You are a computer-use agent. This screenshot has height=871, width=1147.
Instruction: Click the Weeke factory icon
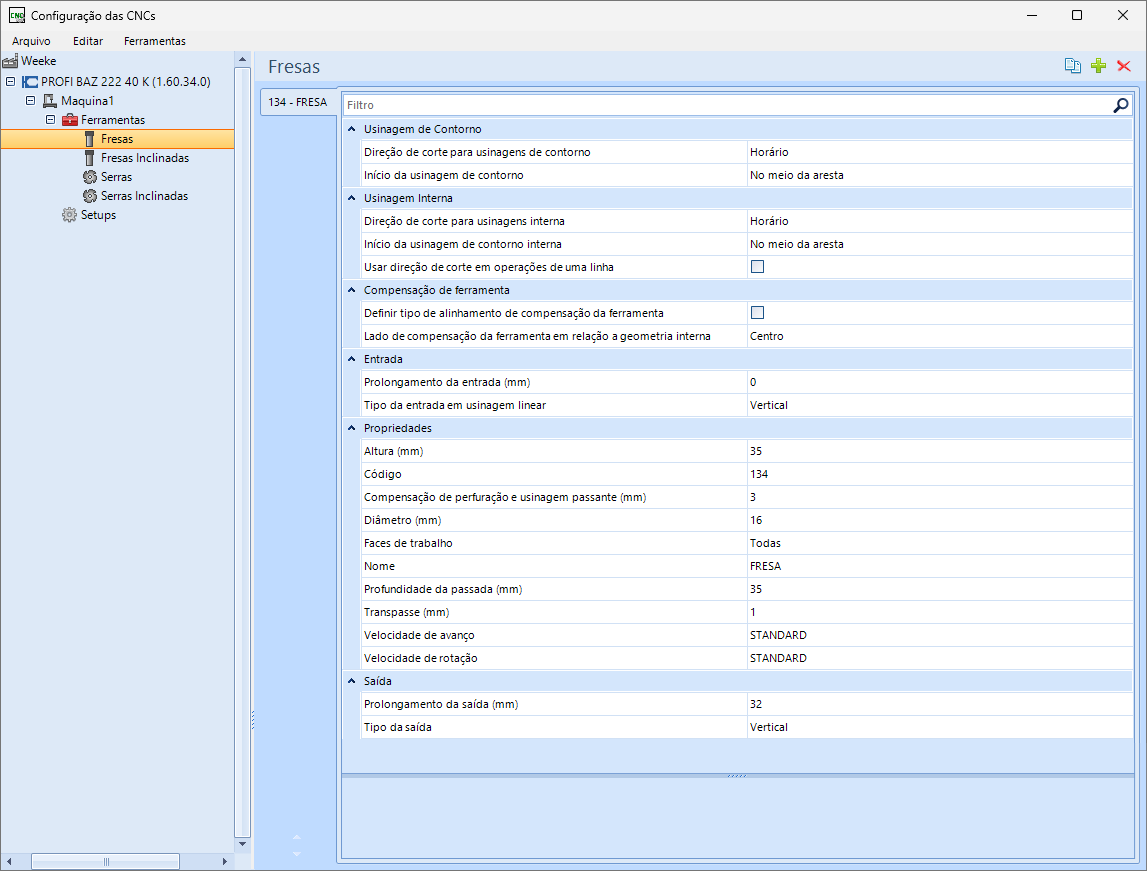point(10,61)
